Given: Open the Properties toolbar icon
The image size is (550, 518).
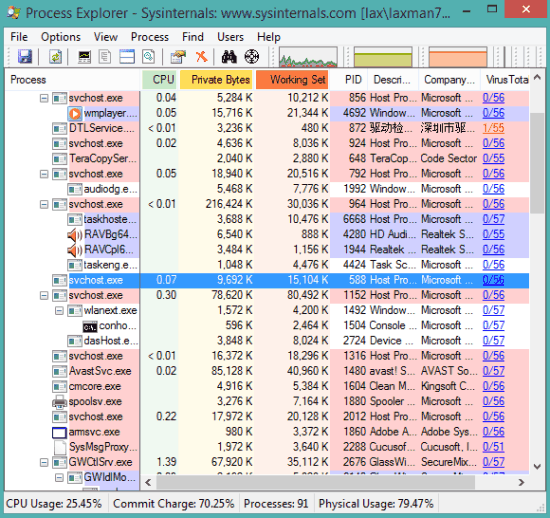Looking at the screenshot, I should [x=178, y=56].
